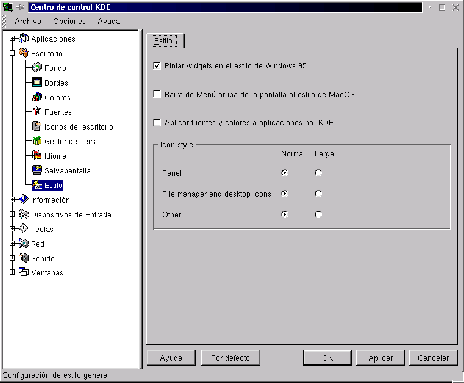The width and height of the screenshot is (464, 383).
Task: Open the theme manager icon below Iconos
Action: pyautogui.click(x=37, y=141)
